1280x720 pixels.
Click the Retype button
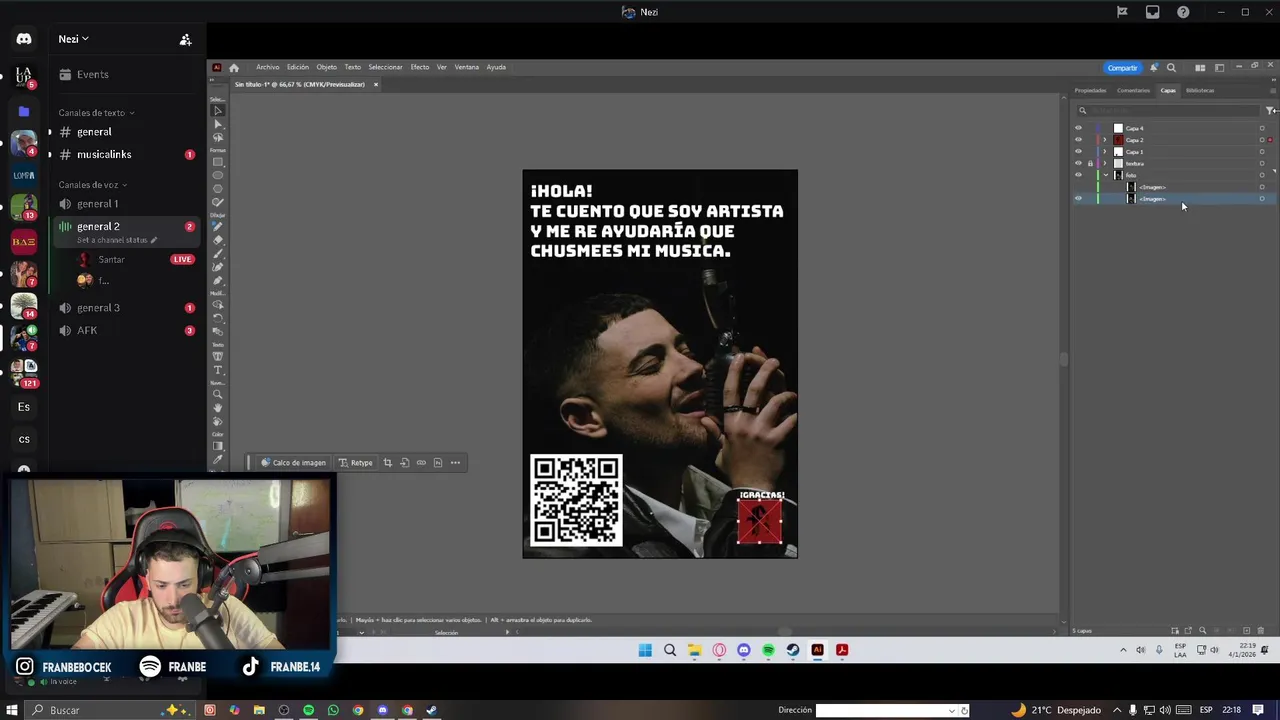coord(356,463)
